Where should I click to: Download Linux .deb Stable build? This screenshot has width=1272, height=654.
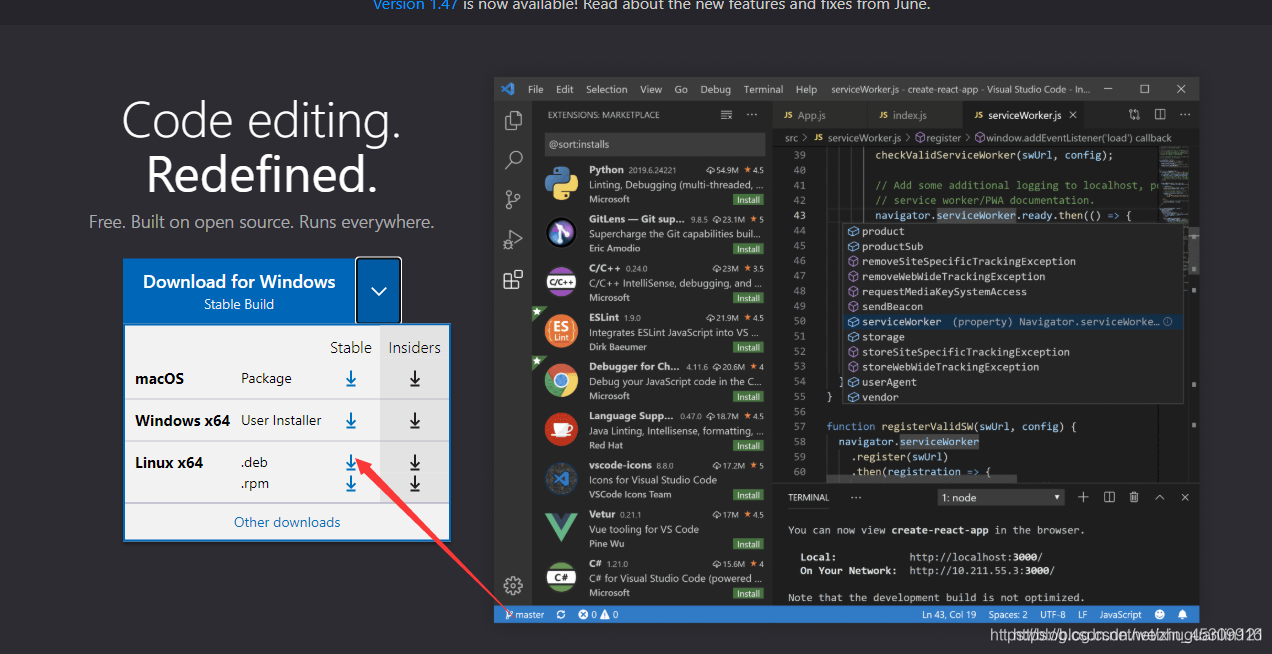click(351, 463)
